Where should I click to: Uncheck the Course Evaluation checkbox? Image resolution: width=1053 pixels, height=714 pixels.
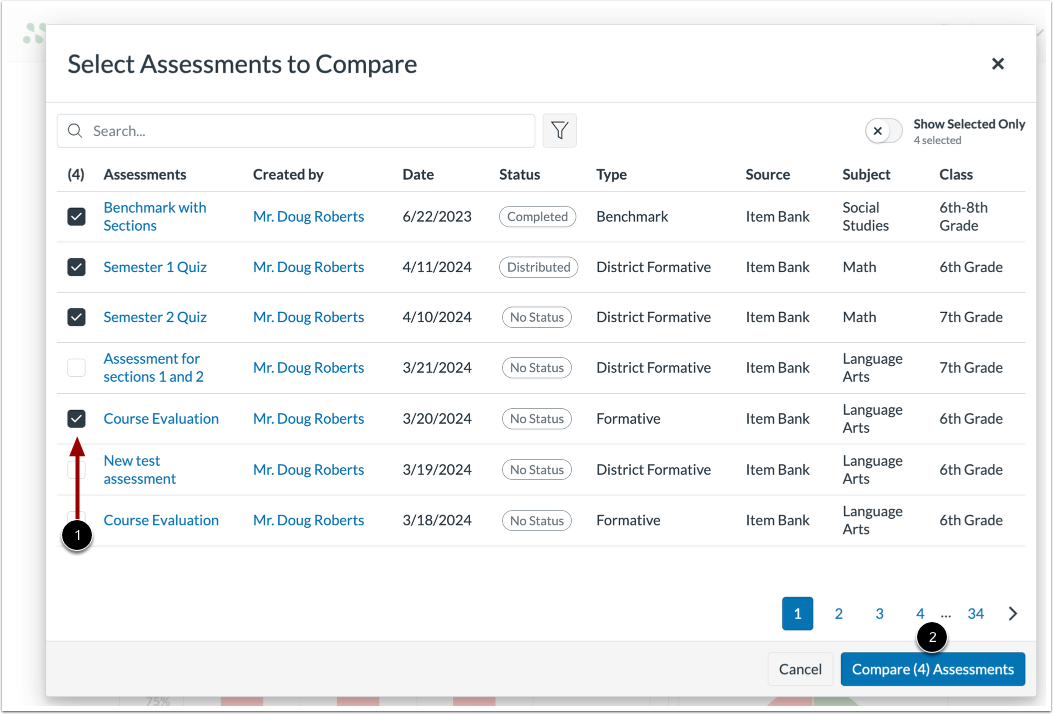[76, 418]
